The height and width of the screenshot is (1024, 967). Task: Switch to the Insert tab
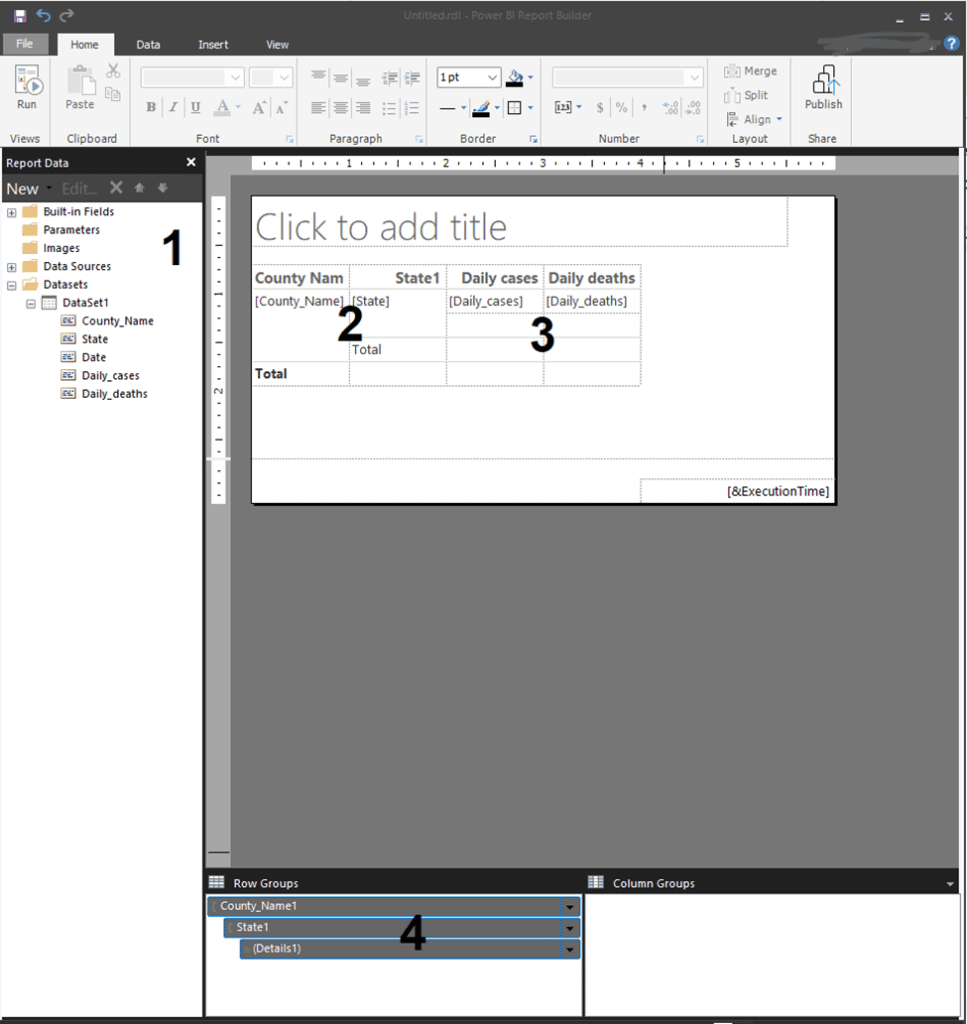[213, 44]
